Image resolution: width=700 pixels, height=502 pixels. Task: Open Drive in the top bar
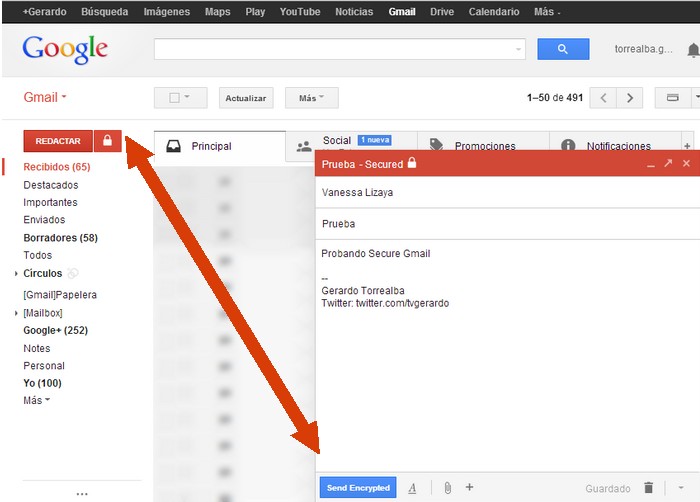[442, 12]
